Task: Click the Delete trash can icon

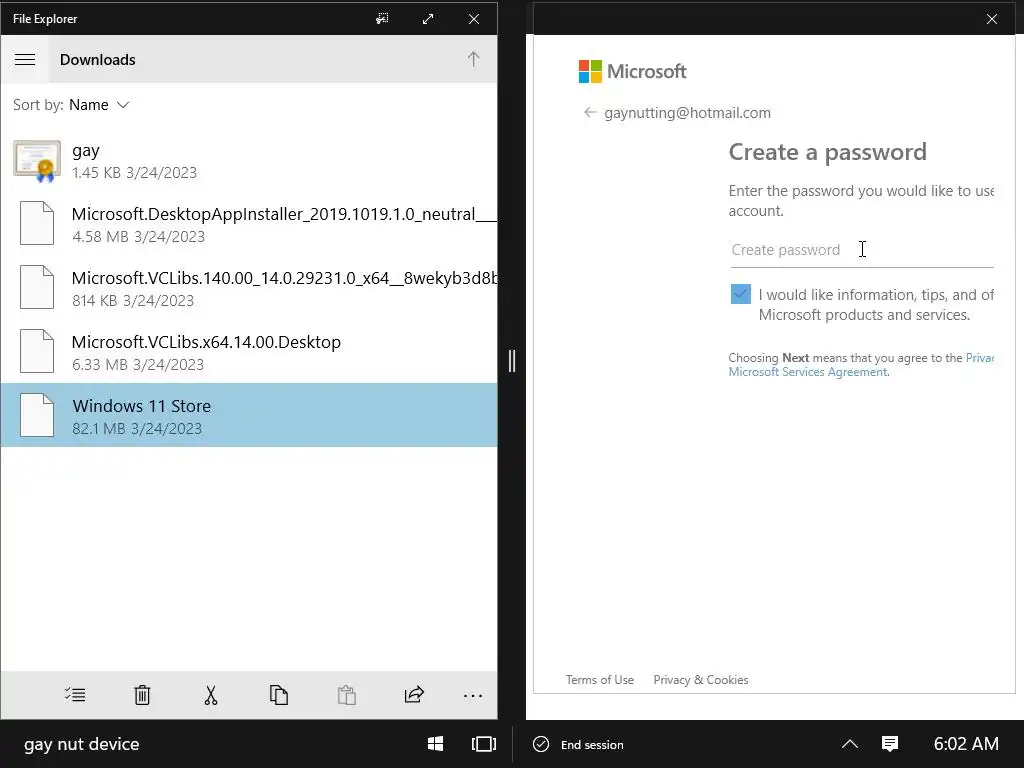Action: point(142,695)
